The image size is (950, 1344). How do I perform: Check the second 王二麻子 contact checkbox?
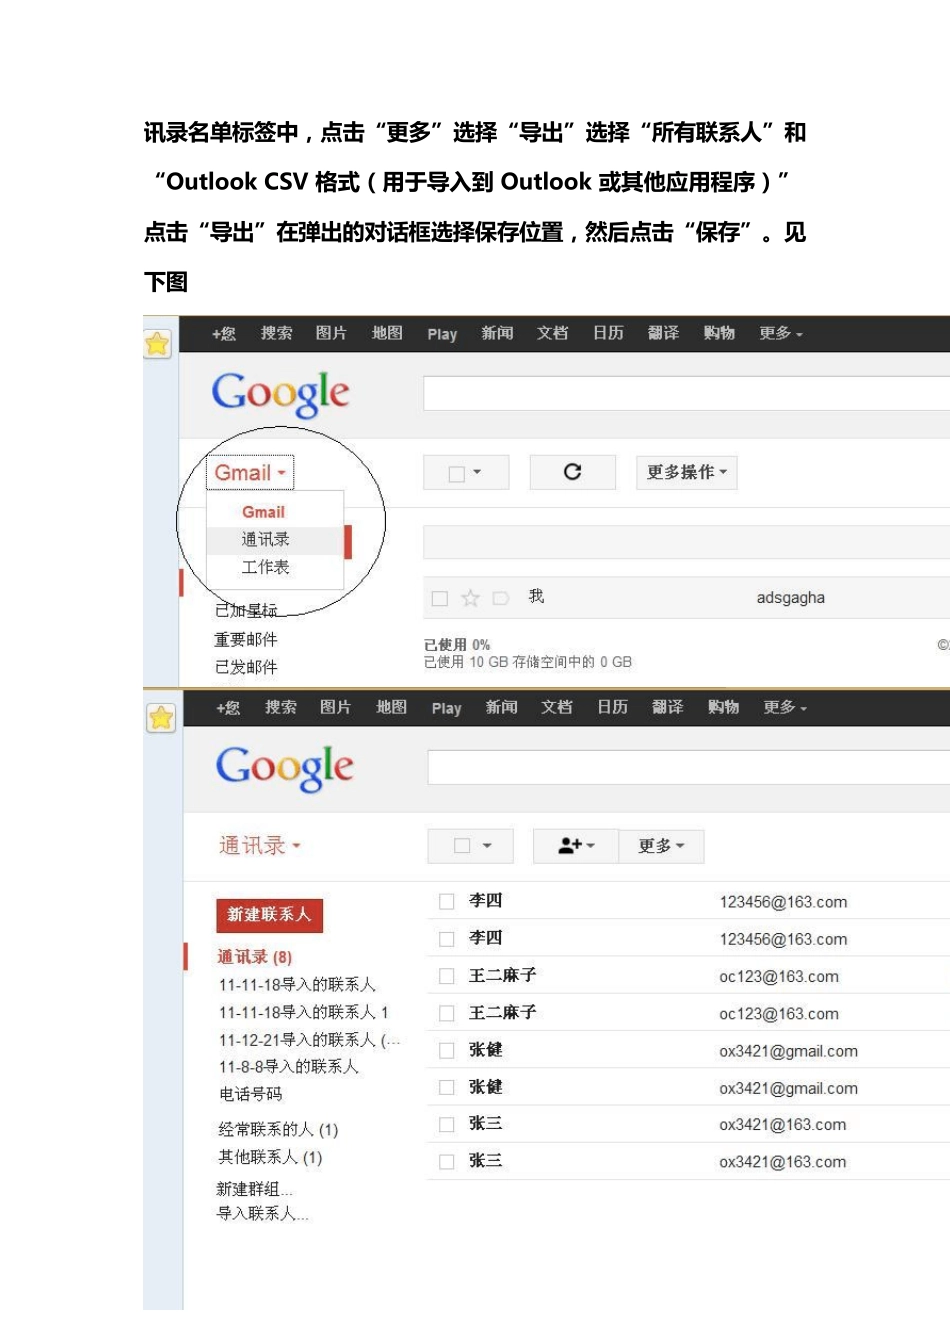447,1013
